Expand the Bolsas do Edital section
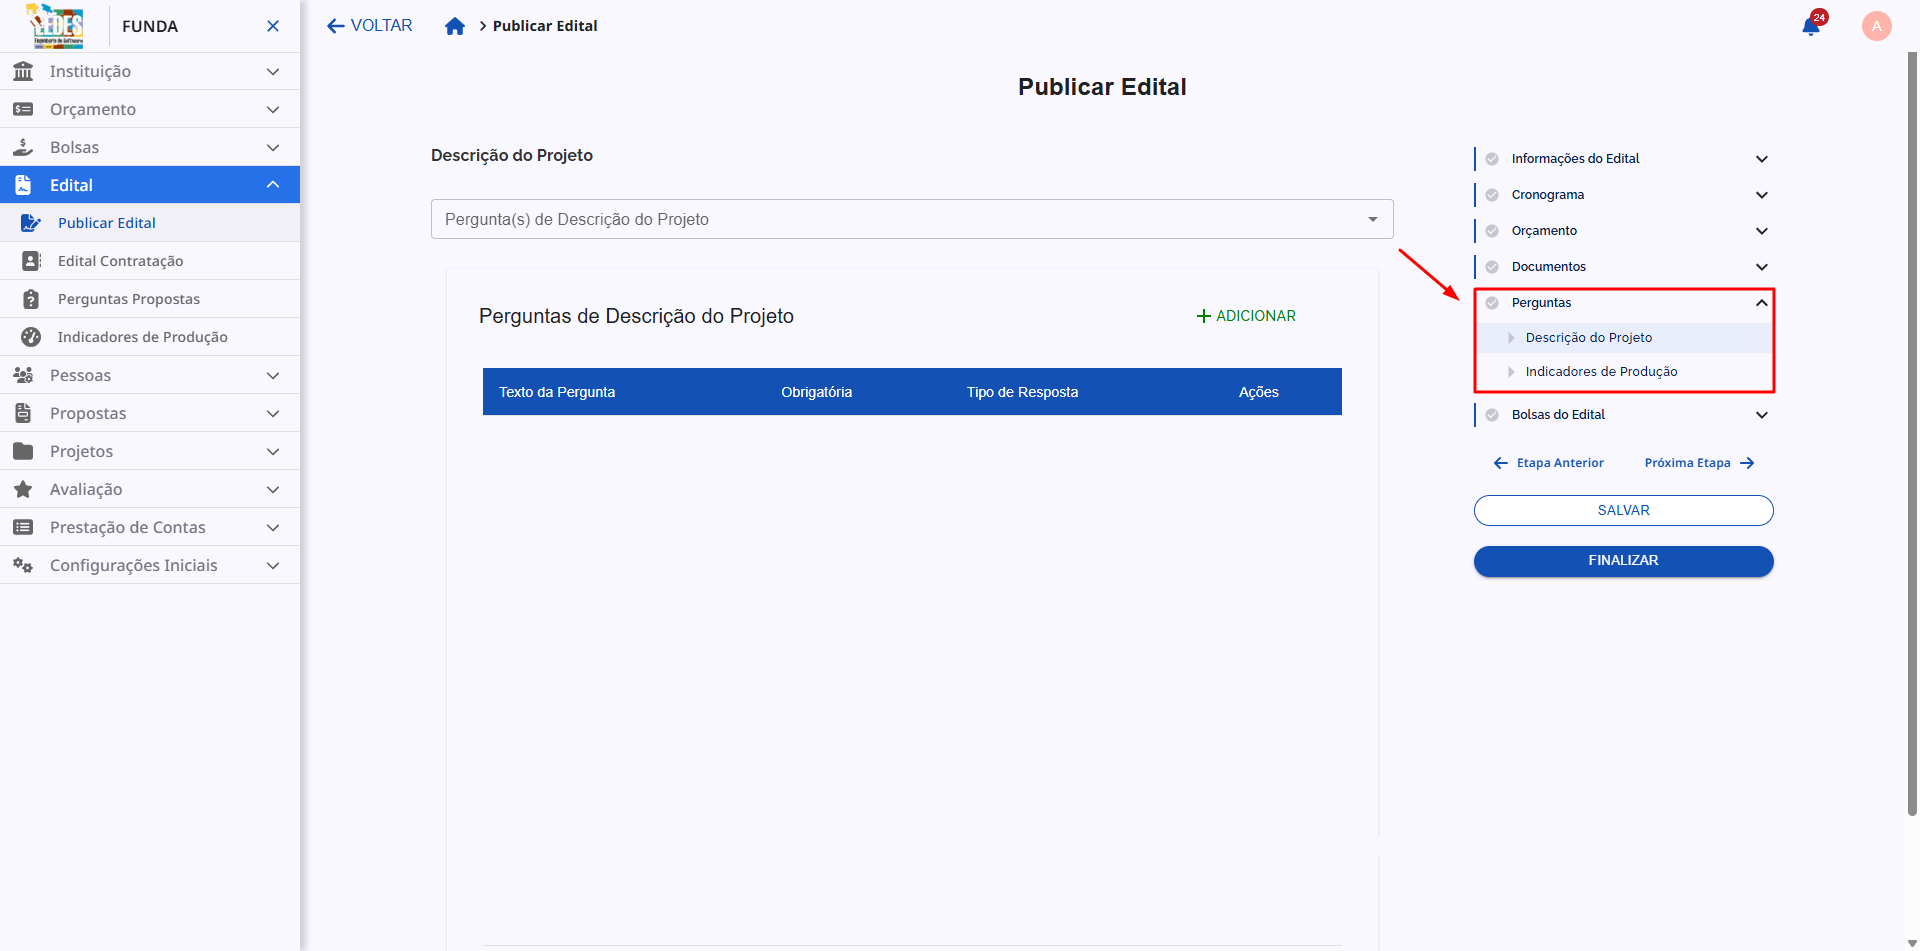 tap(1761, 414)
